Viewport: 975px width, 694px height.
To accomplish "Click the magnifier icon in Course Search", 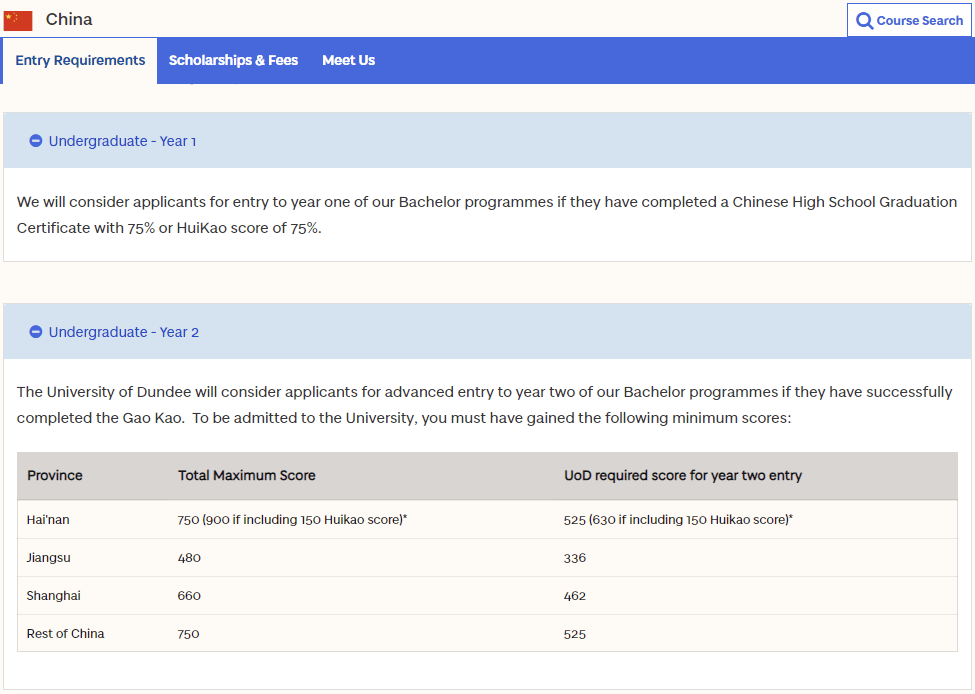I will tap(864, 21).
